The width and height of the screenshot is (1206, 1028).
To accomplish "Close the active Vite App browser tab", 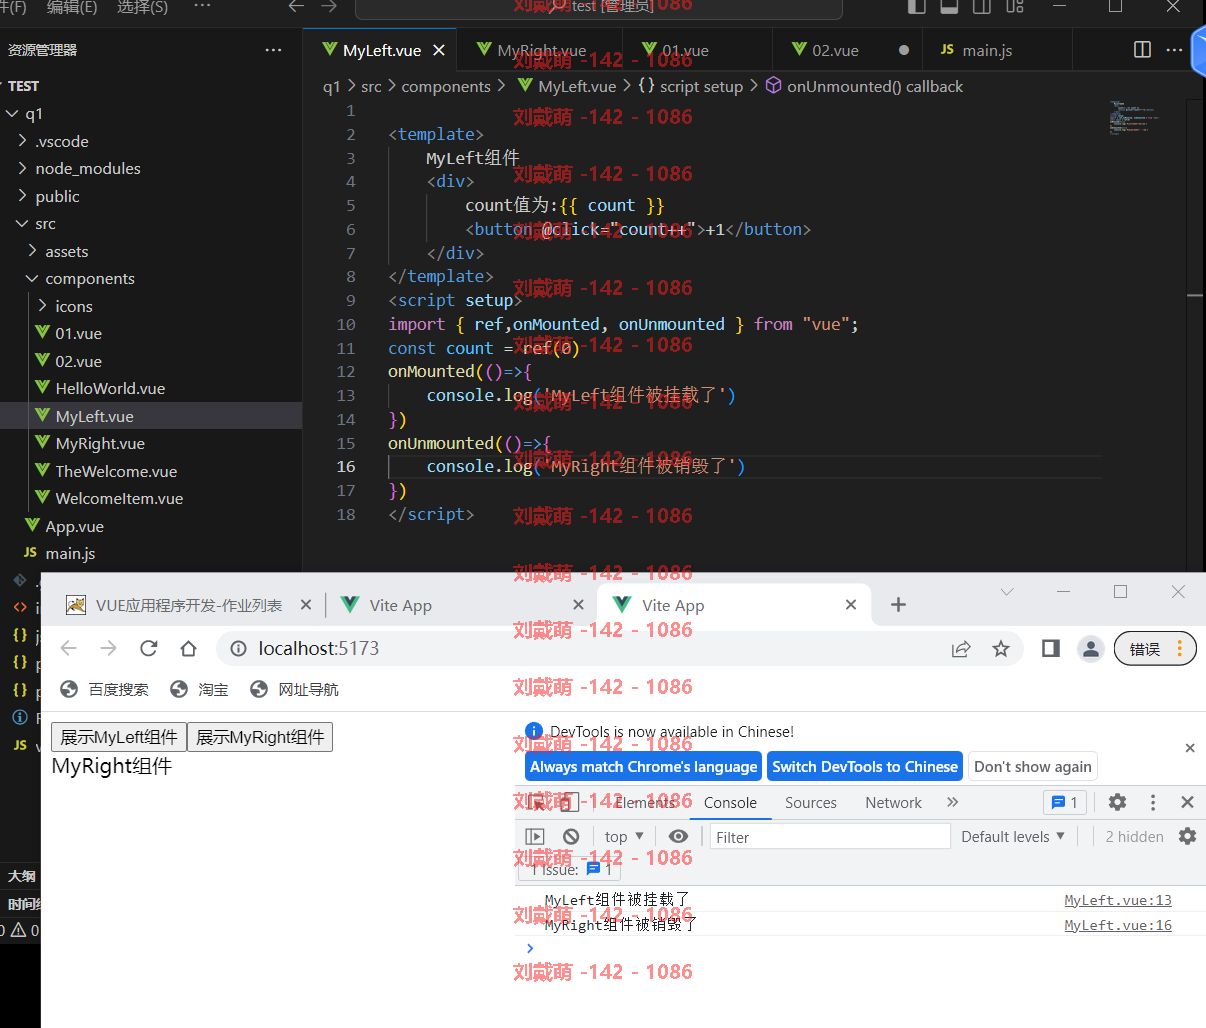I will [x=851, y=605].
